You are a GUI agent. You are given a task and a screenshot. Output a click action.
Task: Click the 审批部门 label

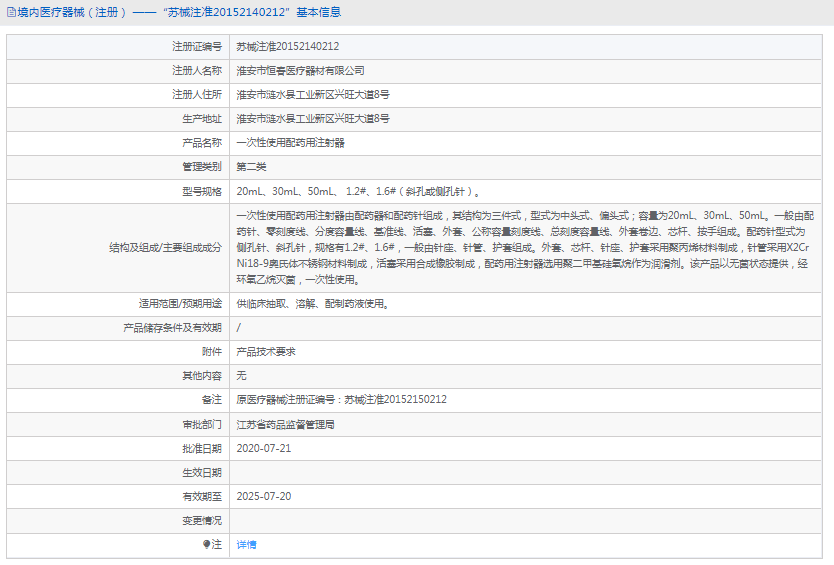coord(202,424)
